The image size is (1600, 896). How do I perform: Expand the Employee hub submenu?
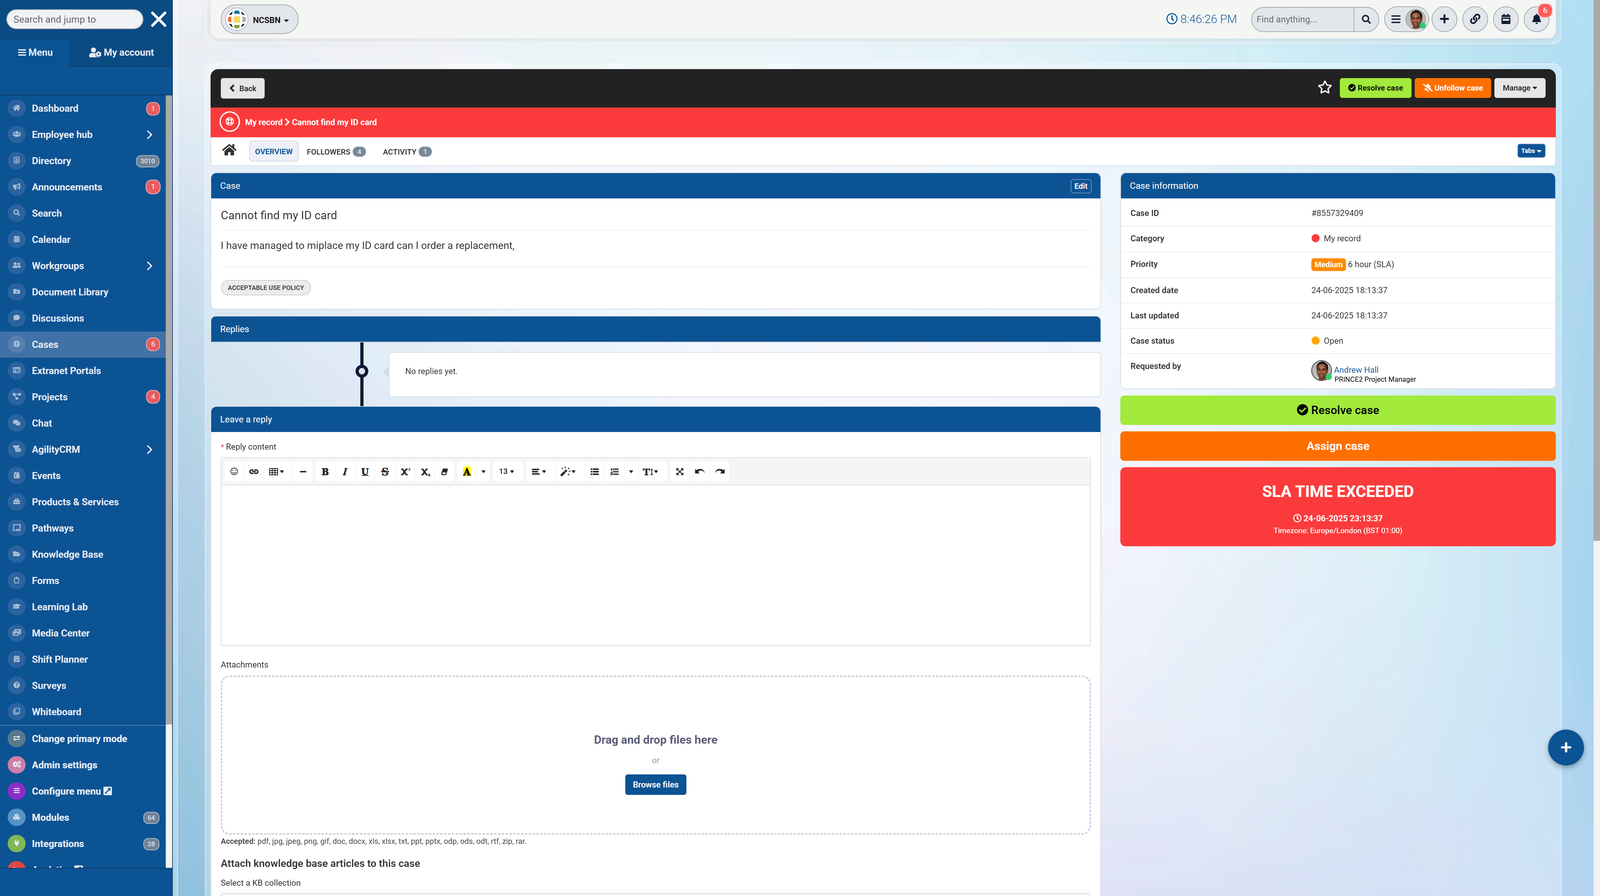click(x=149, y=135)
